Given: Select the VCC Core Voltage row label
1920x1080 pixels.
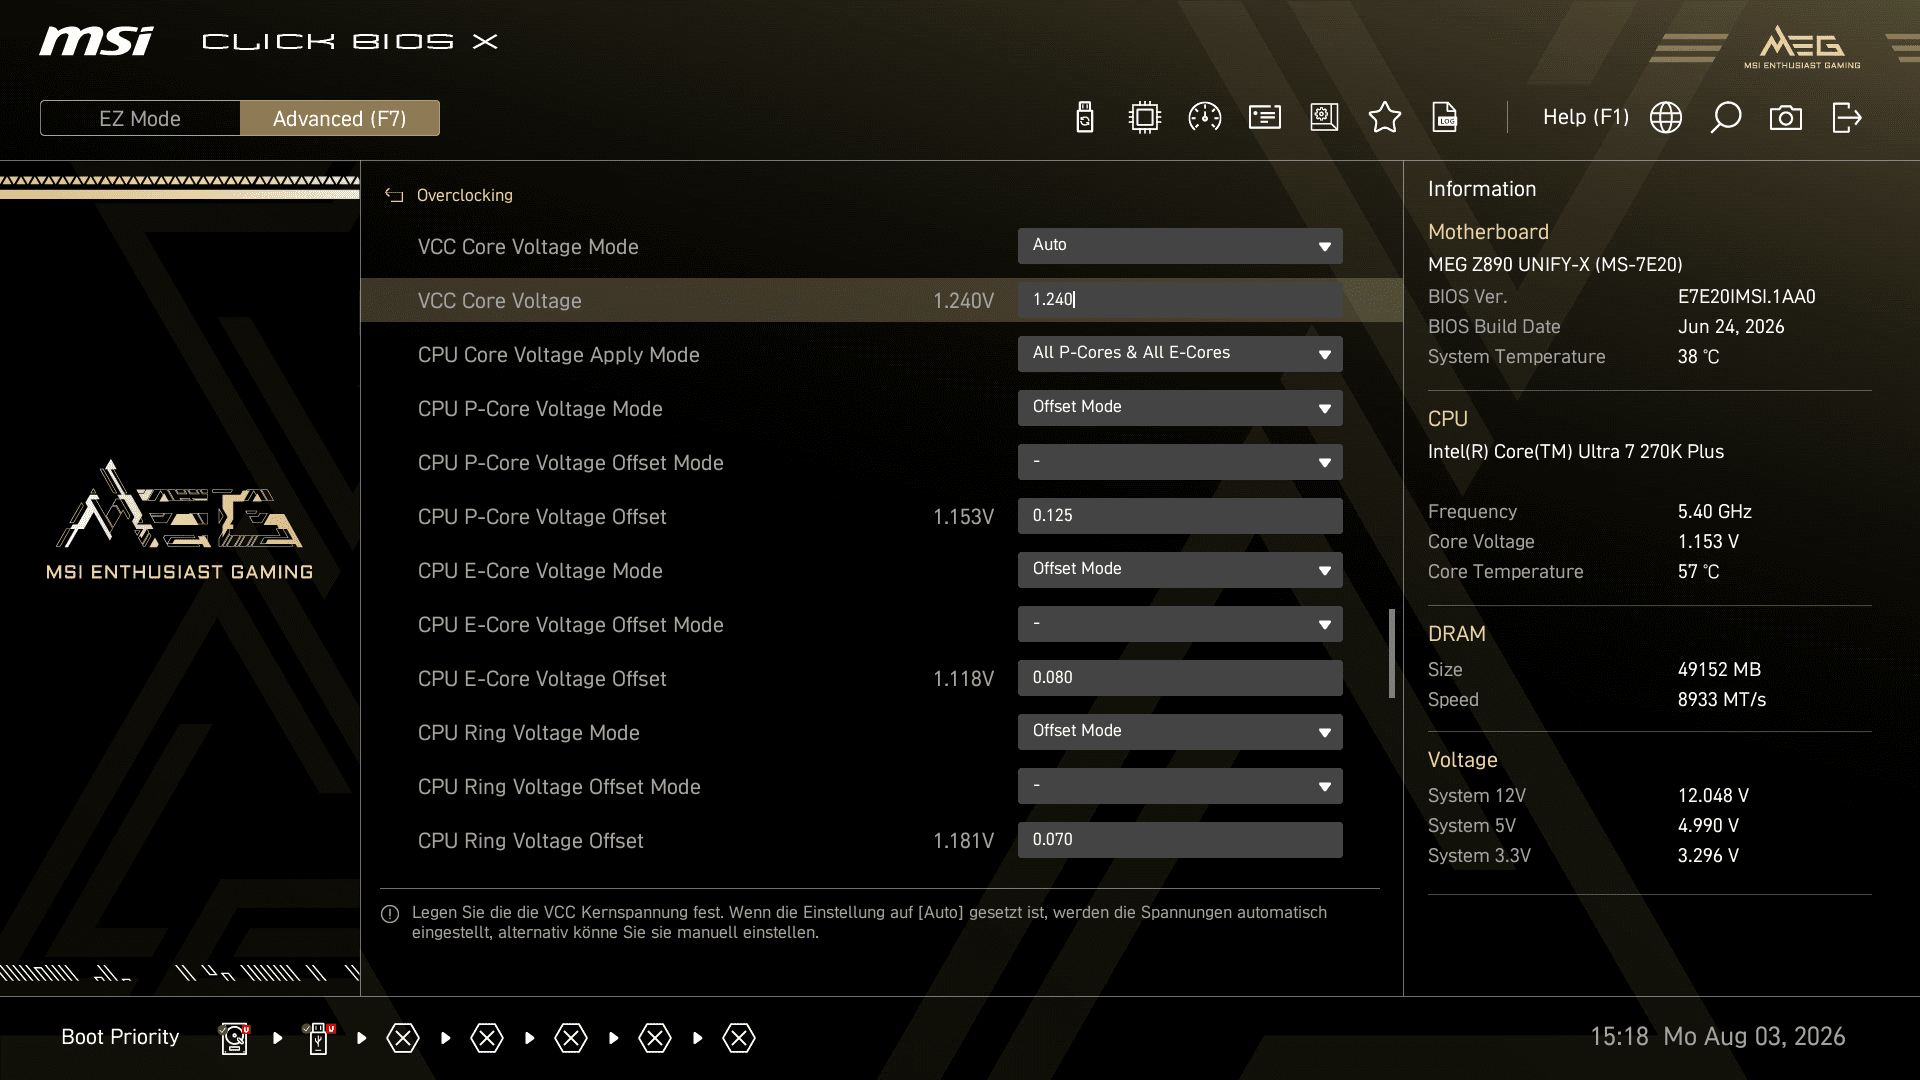Looking at the screenshot, I should point(500,301).
